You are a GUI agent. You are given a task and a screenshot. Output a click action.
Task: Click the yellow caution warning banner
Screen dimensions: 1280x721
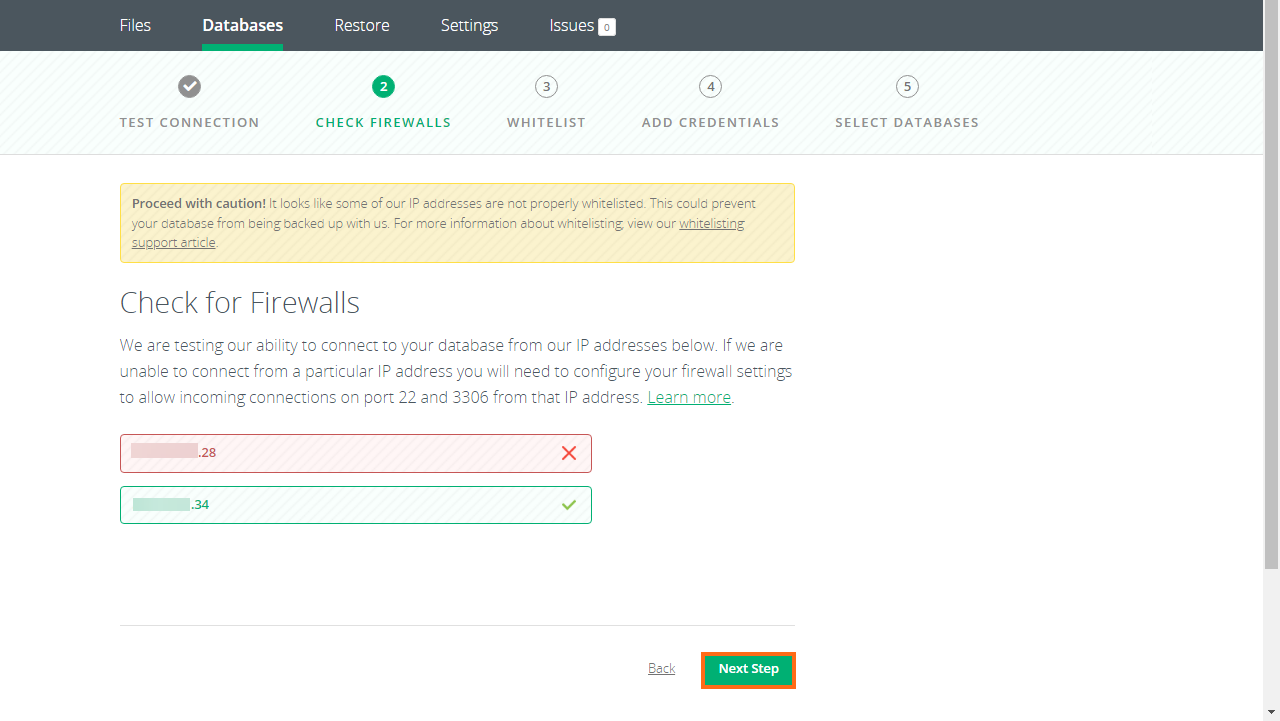pos(457,222)
